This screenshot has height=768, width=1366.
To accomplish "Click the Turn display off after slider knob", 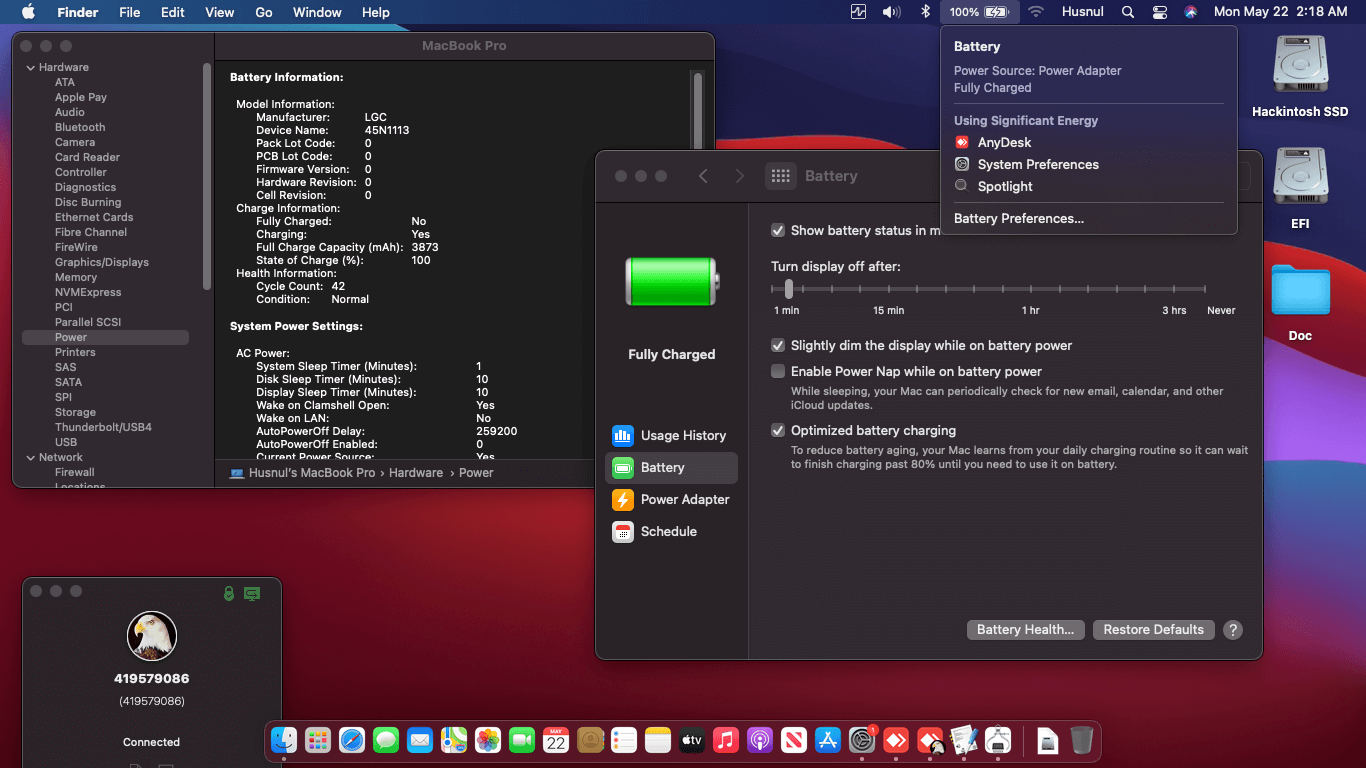I will (789, 288).
